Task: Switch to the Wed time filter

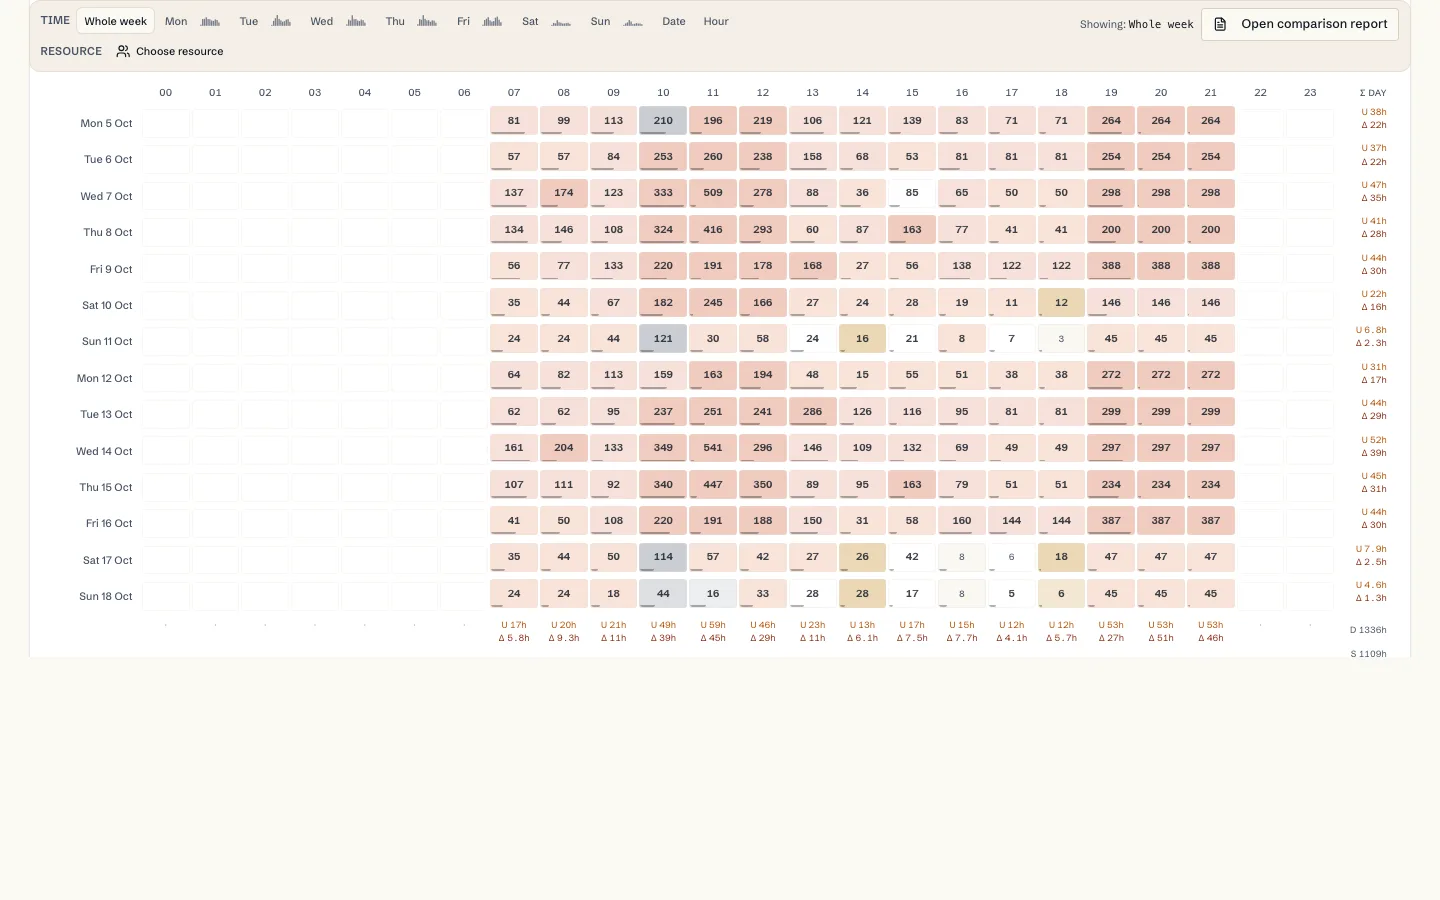Action: click(x=321, y=21)
